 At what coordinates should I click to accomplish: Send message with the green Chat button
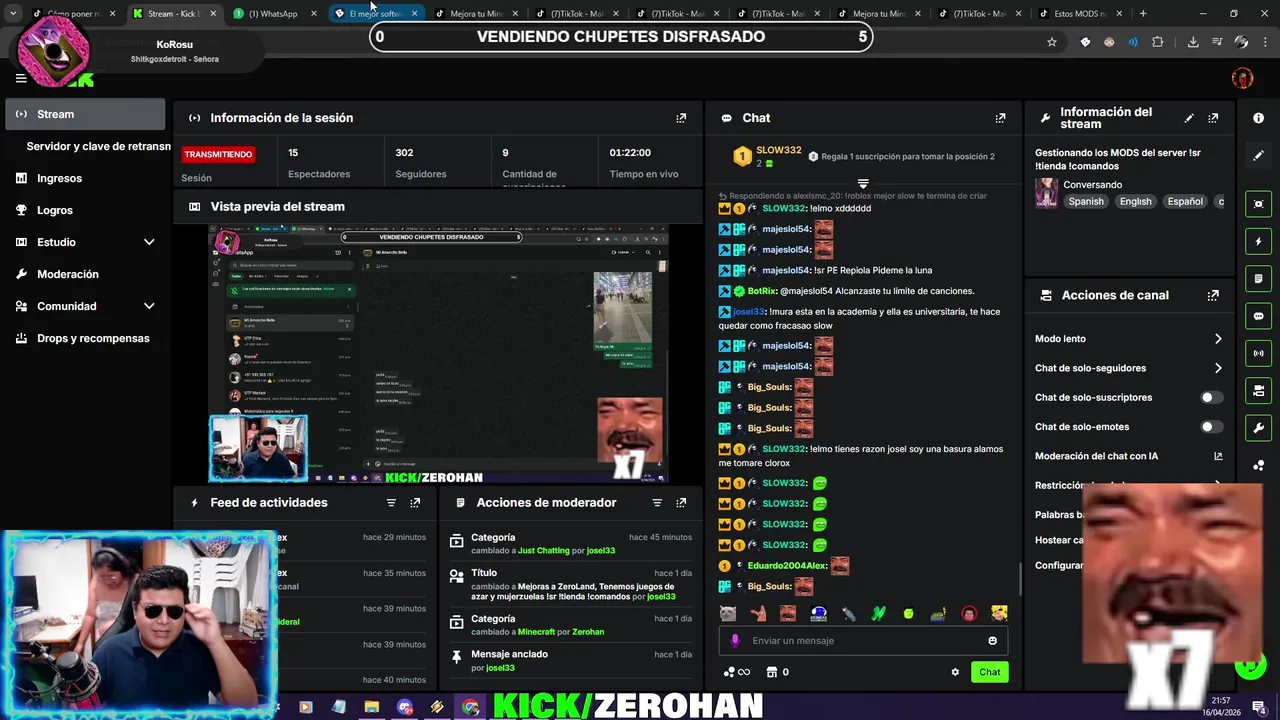pyautogui.click(x=989, y=672)
